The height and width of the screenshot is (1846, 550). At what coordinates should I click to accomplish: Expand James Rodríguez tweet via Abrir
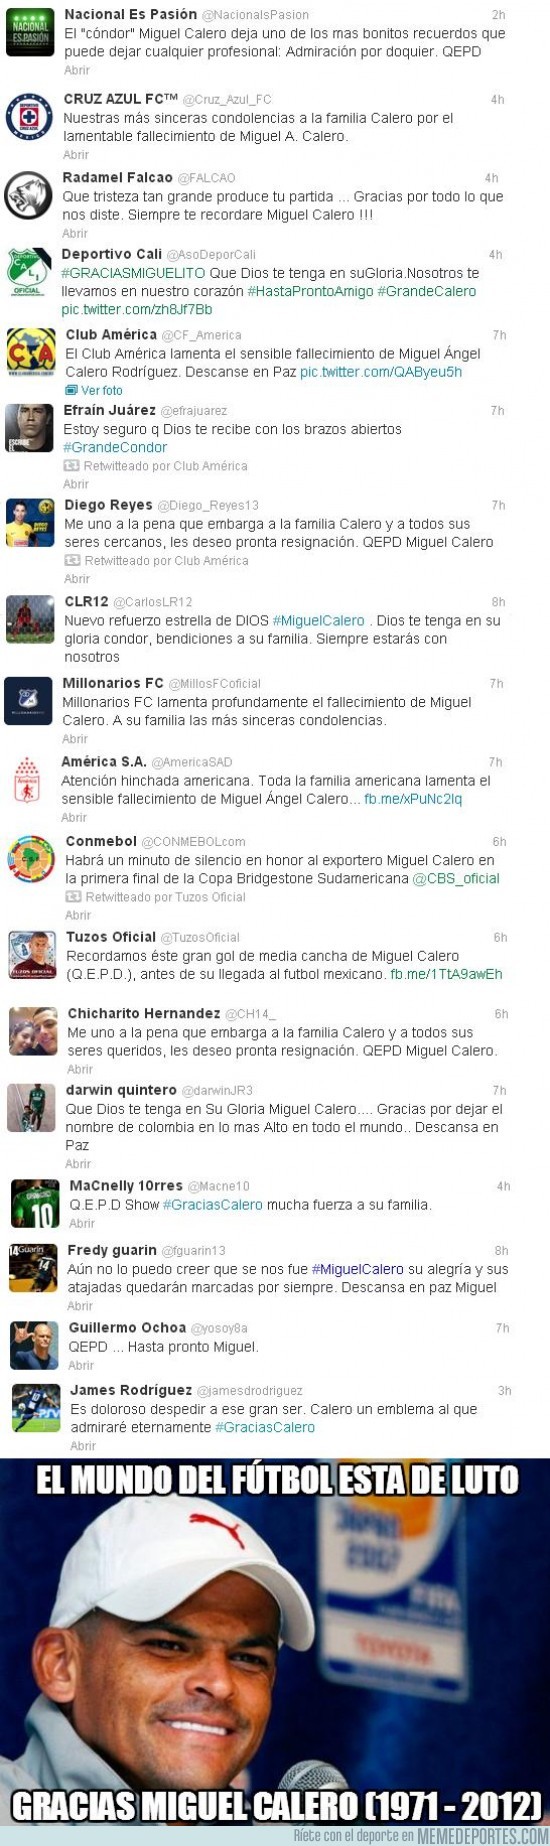pyautogui.click(x=83, y=1446)
